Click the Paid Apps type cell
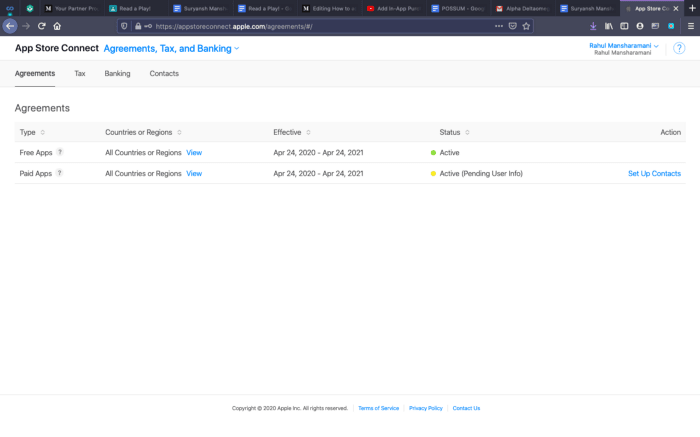The width and height of the screenshot is (700, 437). click(36, 174)
